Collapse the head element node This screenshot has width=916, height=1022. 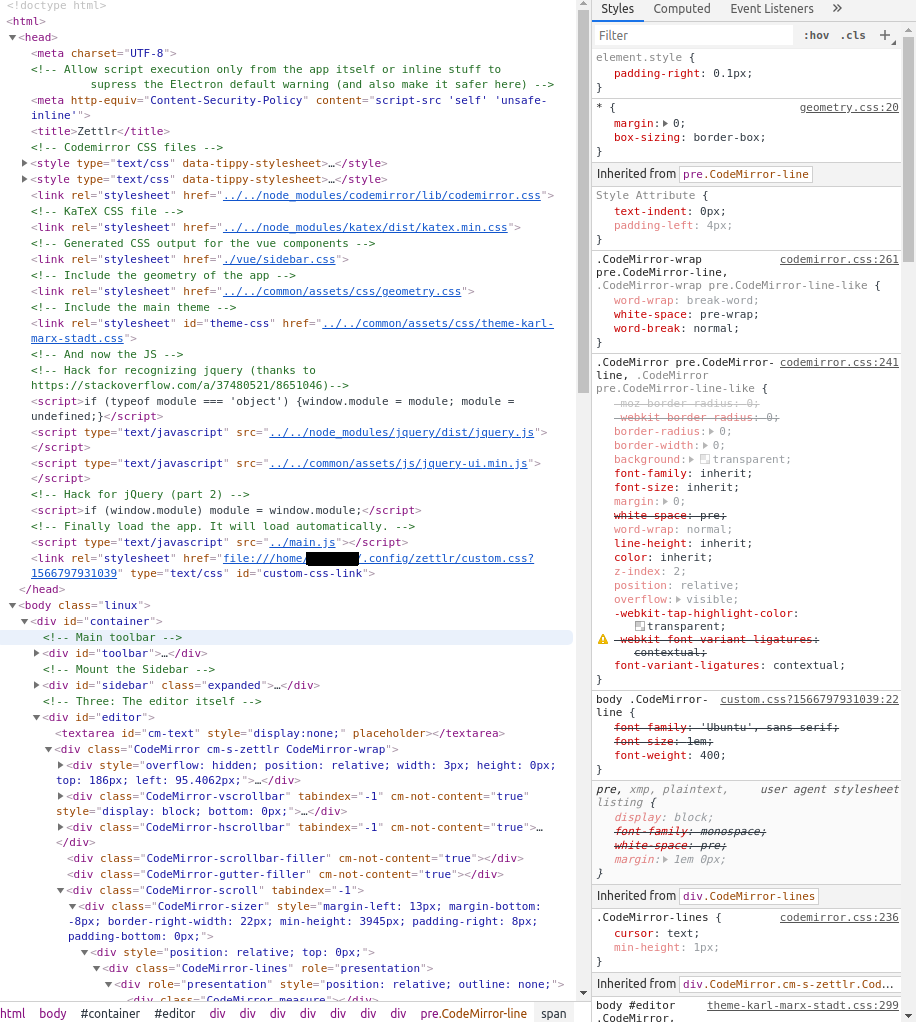click(12, 38)
